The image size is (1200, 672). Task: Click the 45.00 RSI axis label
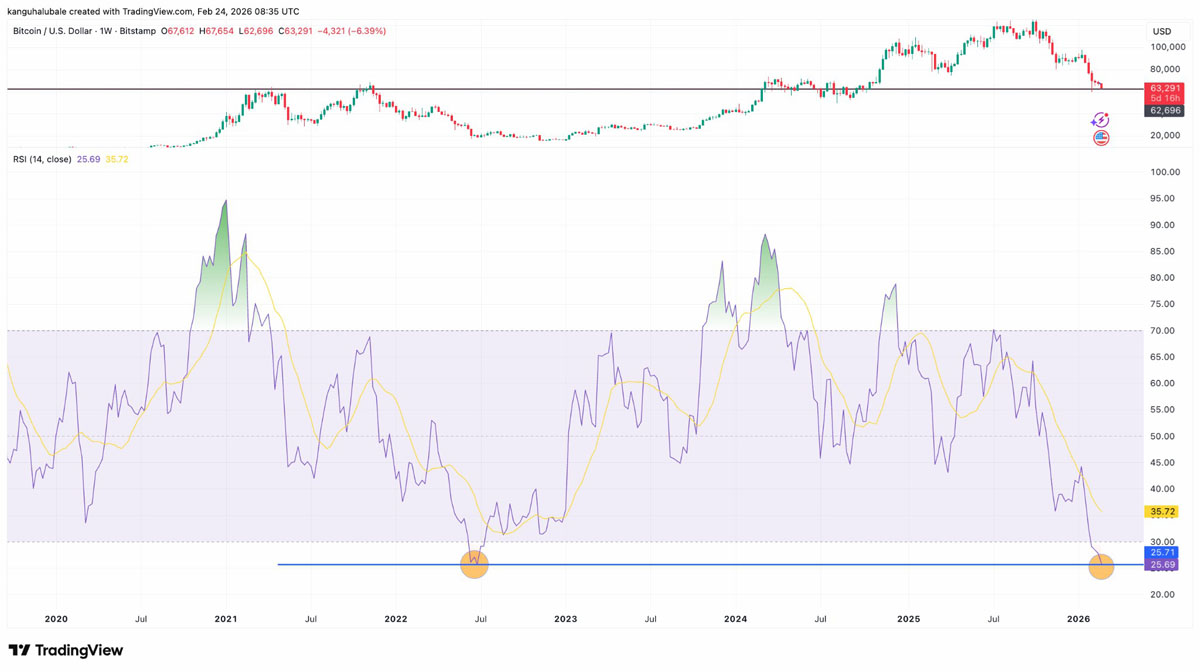point(1163,463)
